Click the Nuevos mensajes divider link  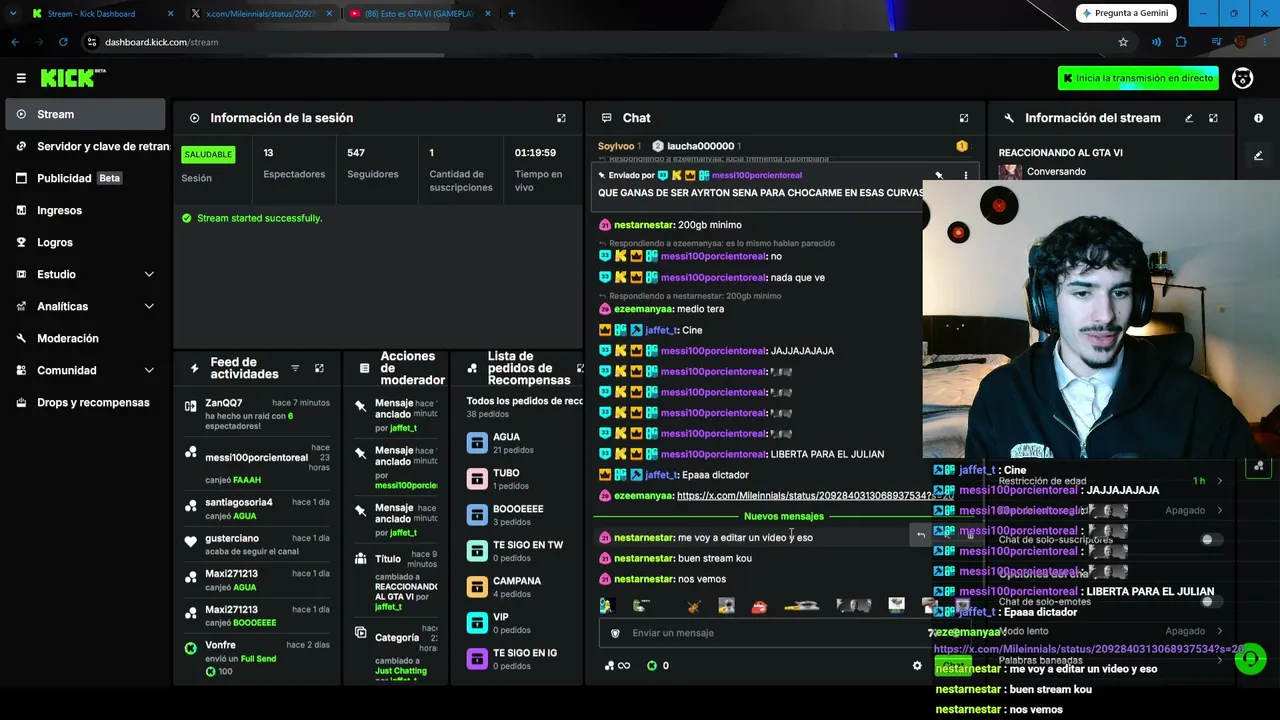(784, 516)
